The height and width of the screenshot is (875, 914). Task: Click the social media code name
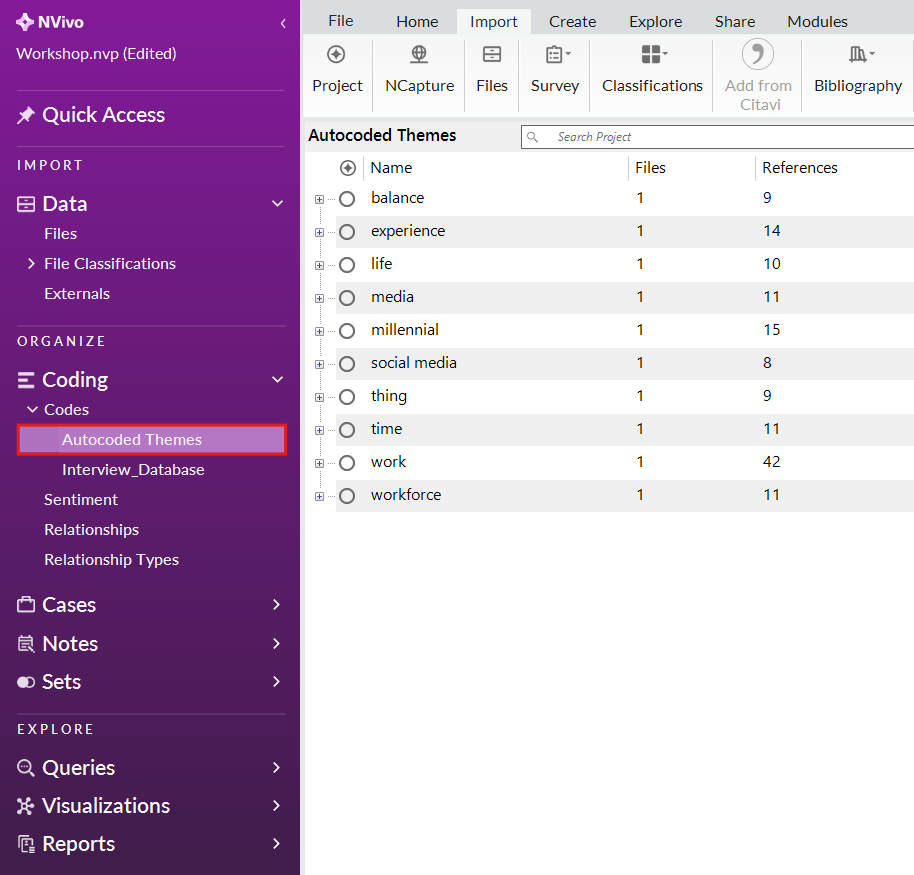tap(414, 363)
